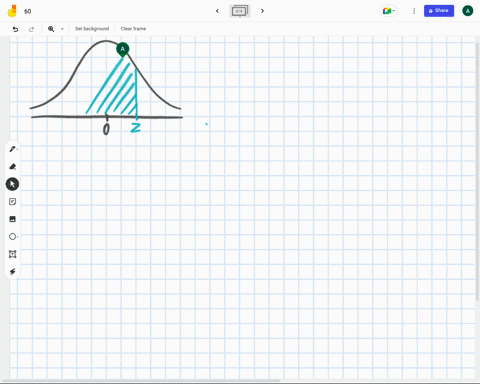Open the Jamboard home logo
This screenshot has height=384, width=480.
(12, 11)
